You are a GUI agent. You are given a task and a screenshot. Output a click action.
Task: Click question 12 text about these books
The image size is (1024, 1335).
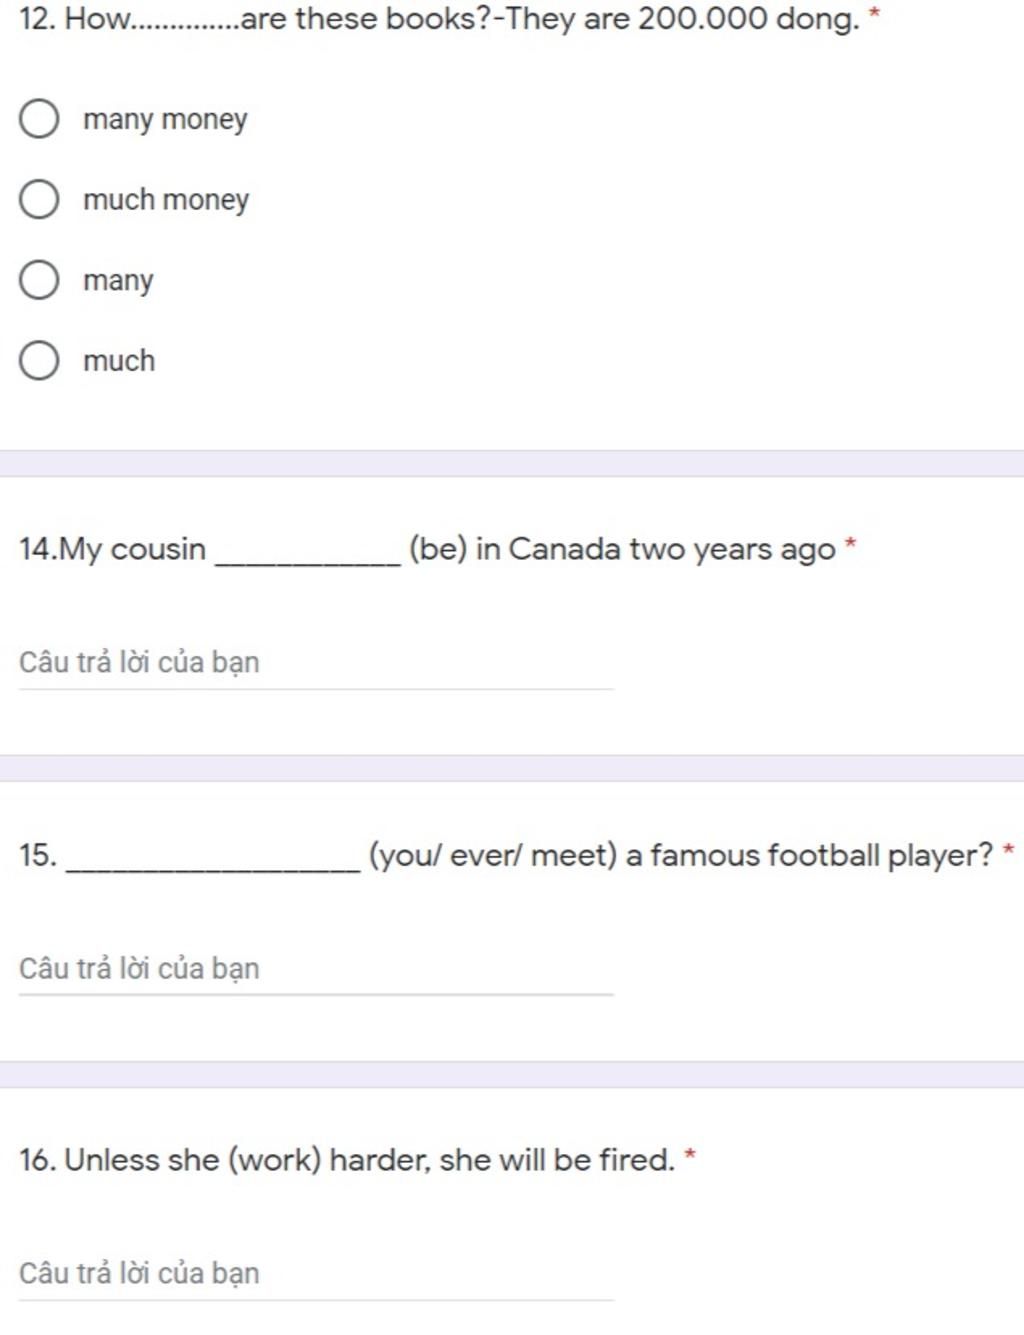click(439, 19)
